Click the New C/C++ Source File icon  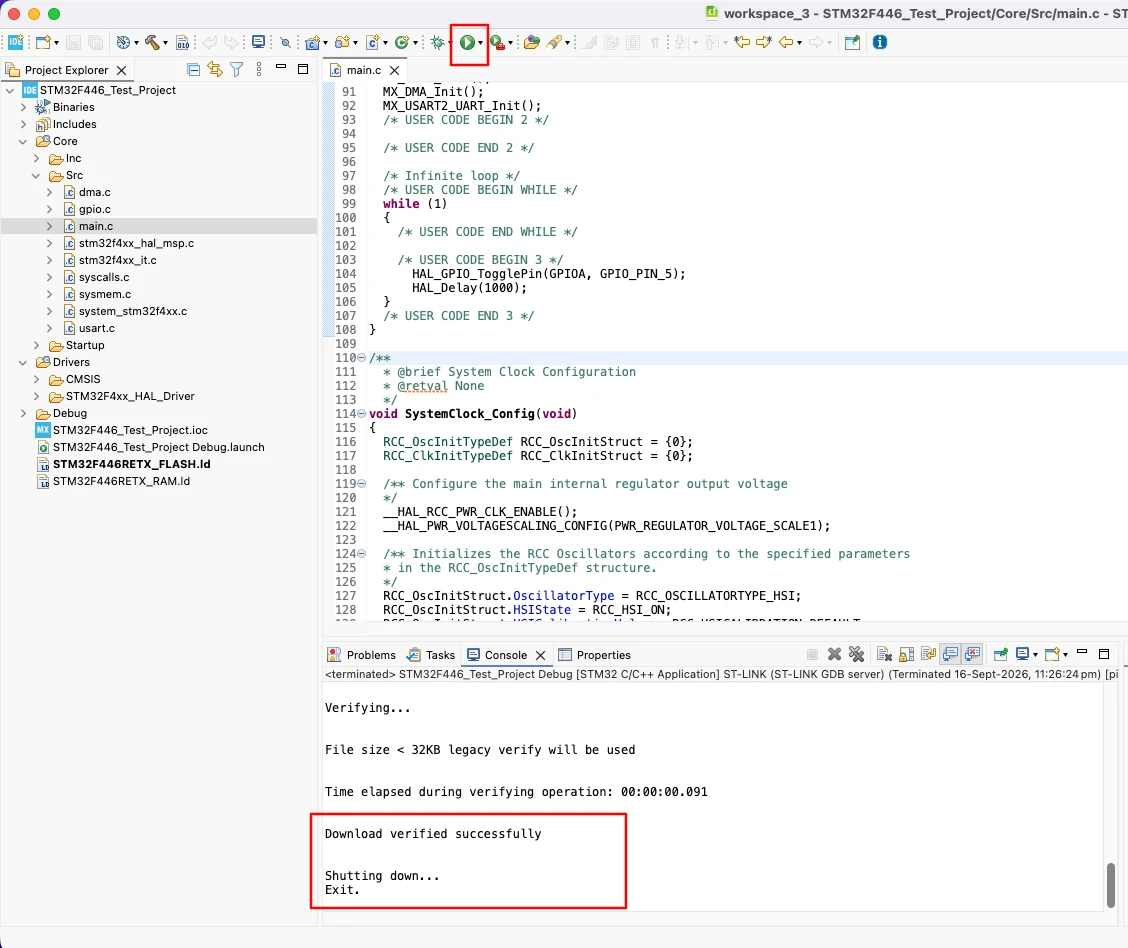(373, 42)
